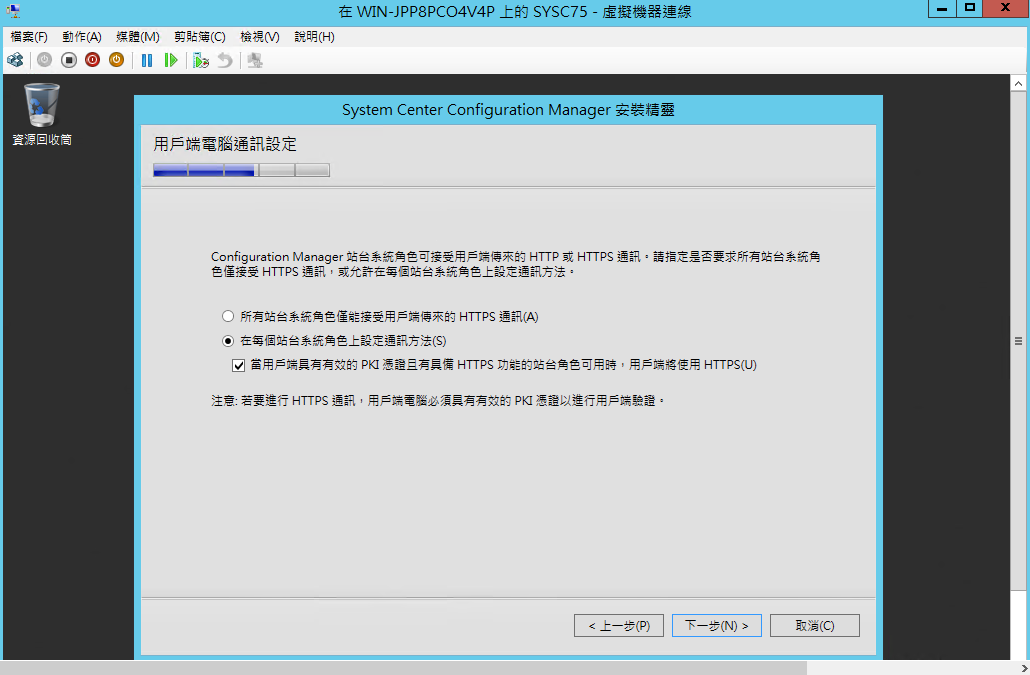Image resolution: width=1030 pixels, height=675 pixels.
Task: Maximize the VM connection window
Action: tap(970, 9)
